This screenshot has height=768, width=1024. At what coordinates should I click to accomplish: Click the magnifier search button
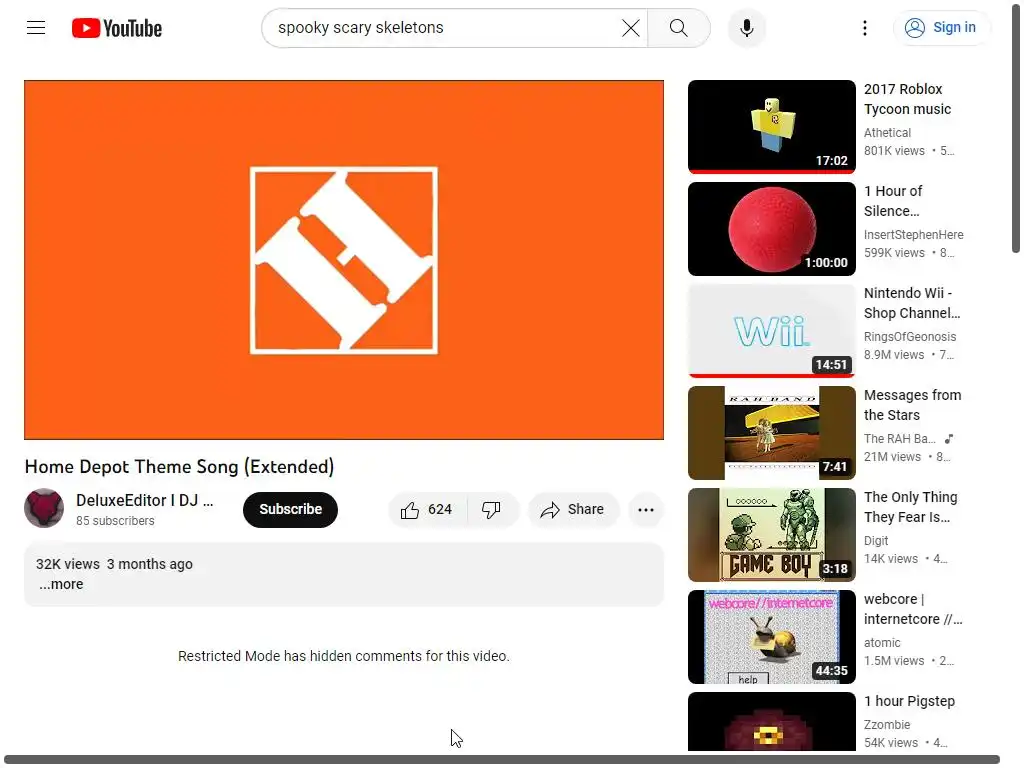(679, 28)
